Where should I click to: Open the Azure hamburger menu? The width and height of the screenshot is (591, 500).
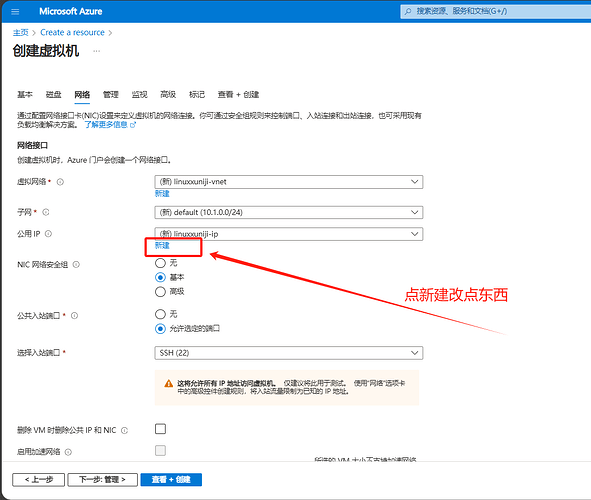(x=15, y=12)
